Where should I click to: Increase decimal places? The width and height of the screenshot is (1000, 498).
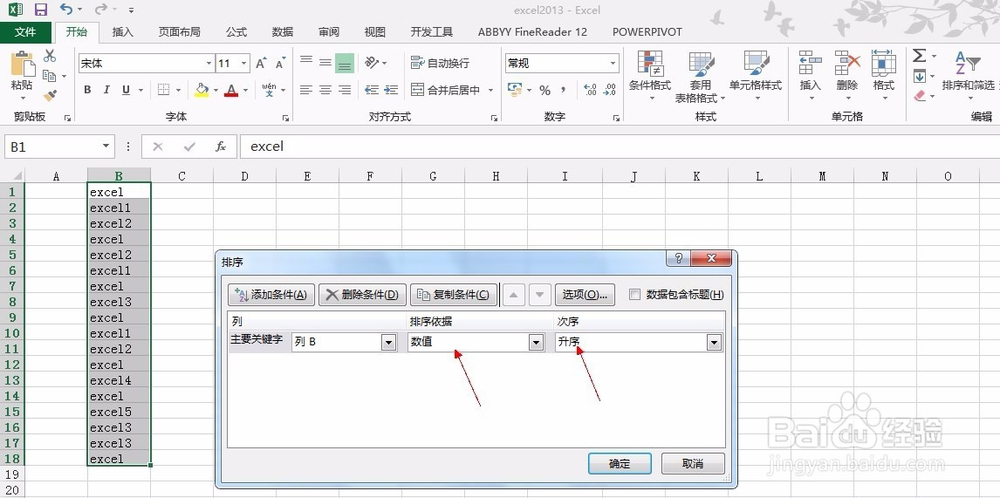pos(591,90)
